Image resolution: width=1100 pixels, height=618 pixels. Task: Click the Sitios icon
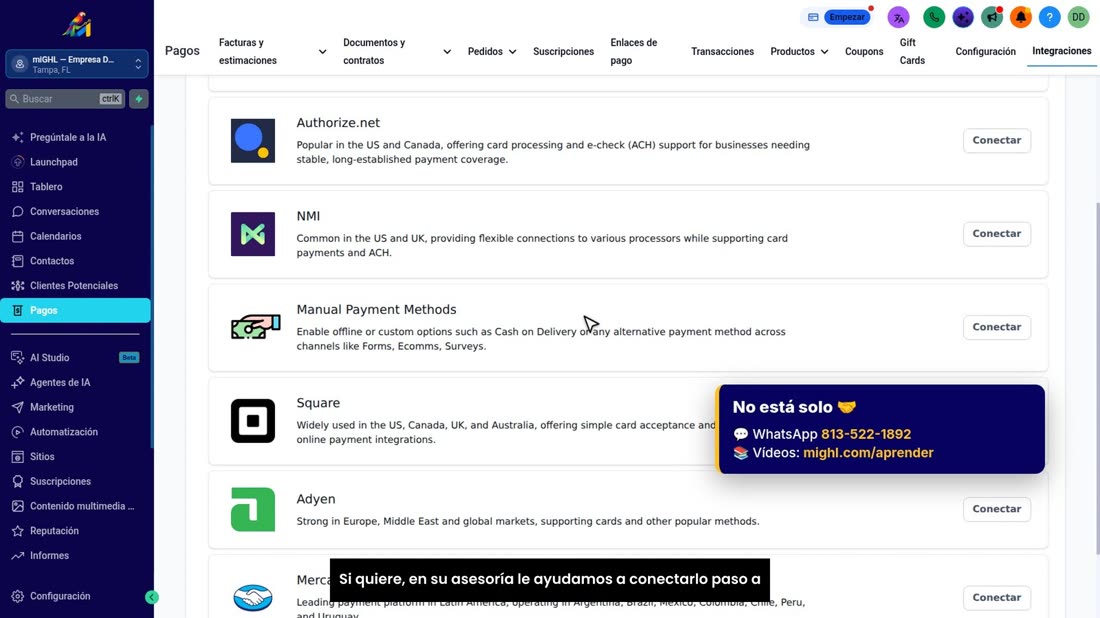click(18, 457)
